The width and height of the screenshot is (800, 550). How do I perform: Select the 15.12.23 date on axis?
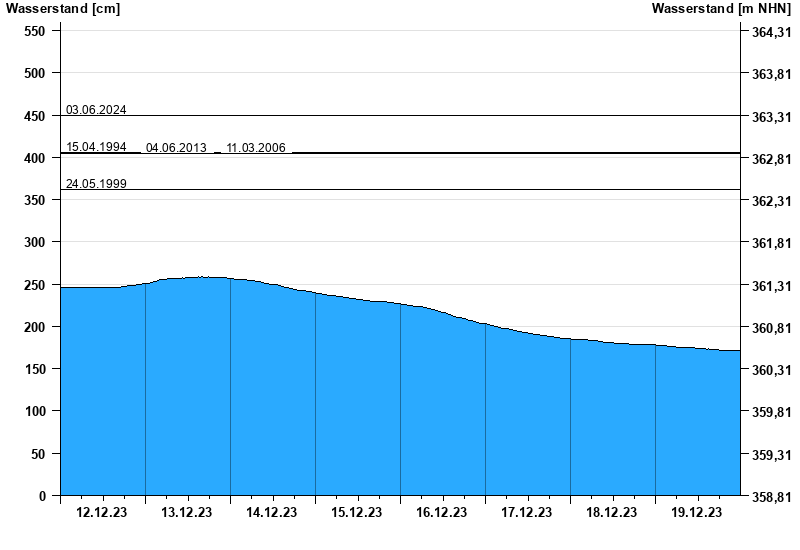(357, 513)
